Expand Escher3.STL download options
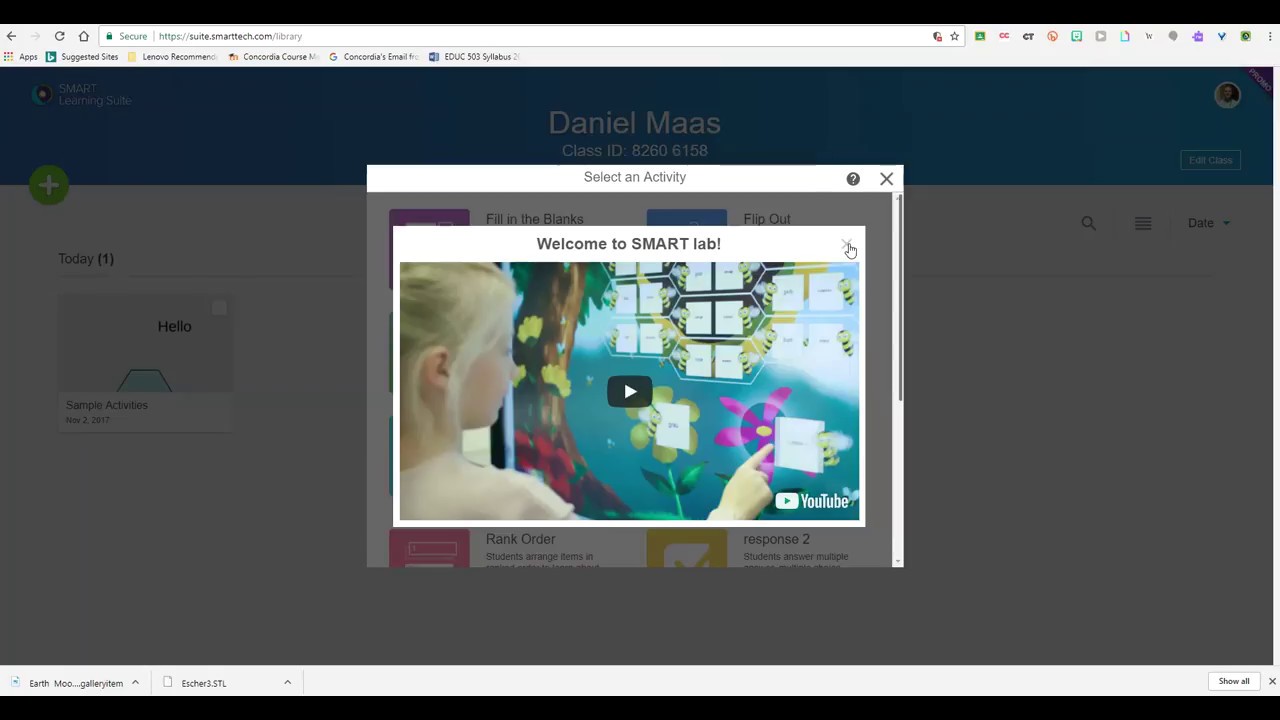This screenshot has height=720, width=1280. tap(287, 683)
